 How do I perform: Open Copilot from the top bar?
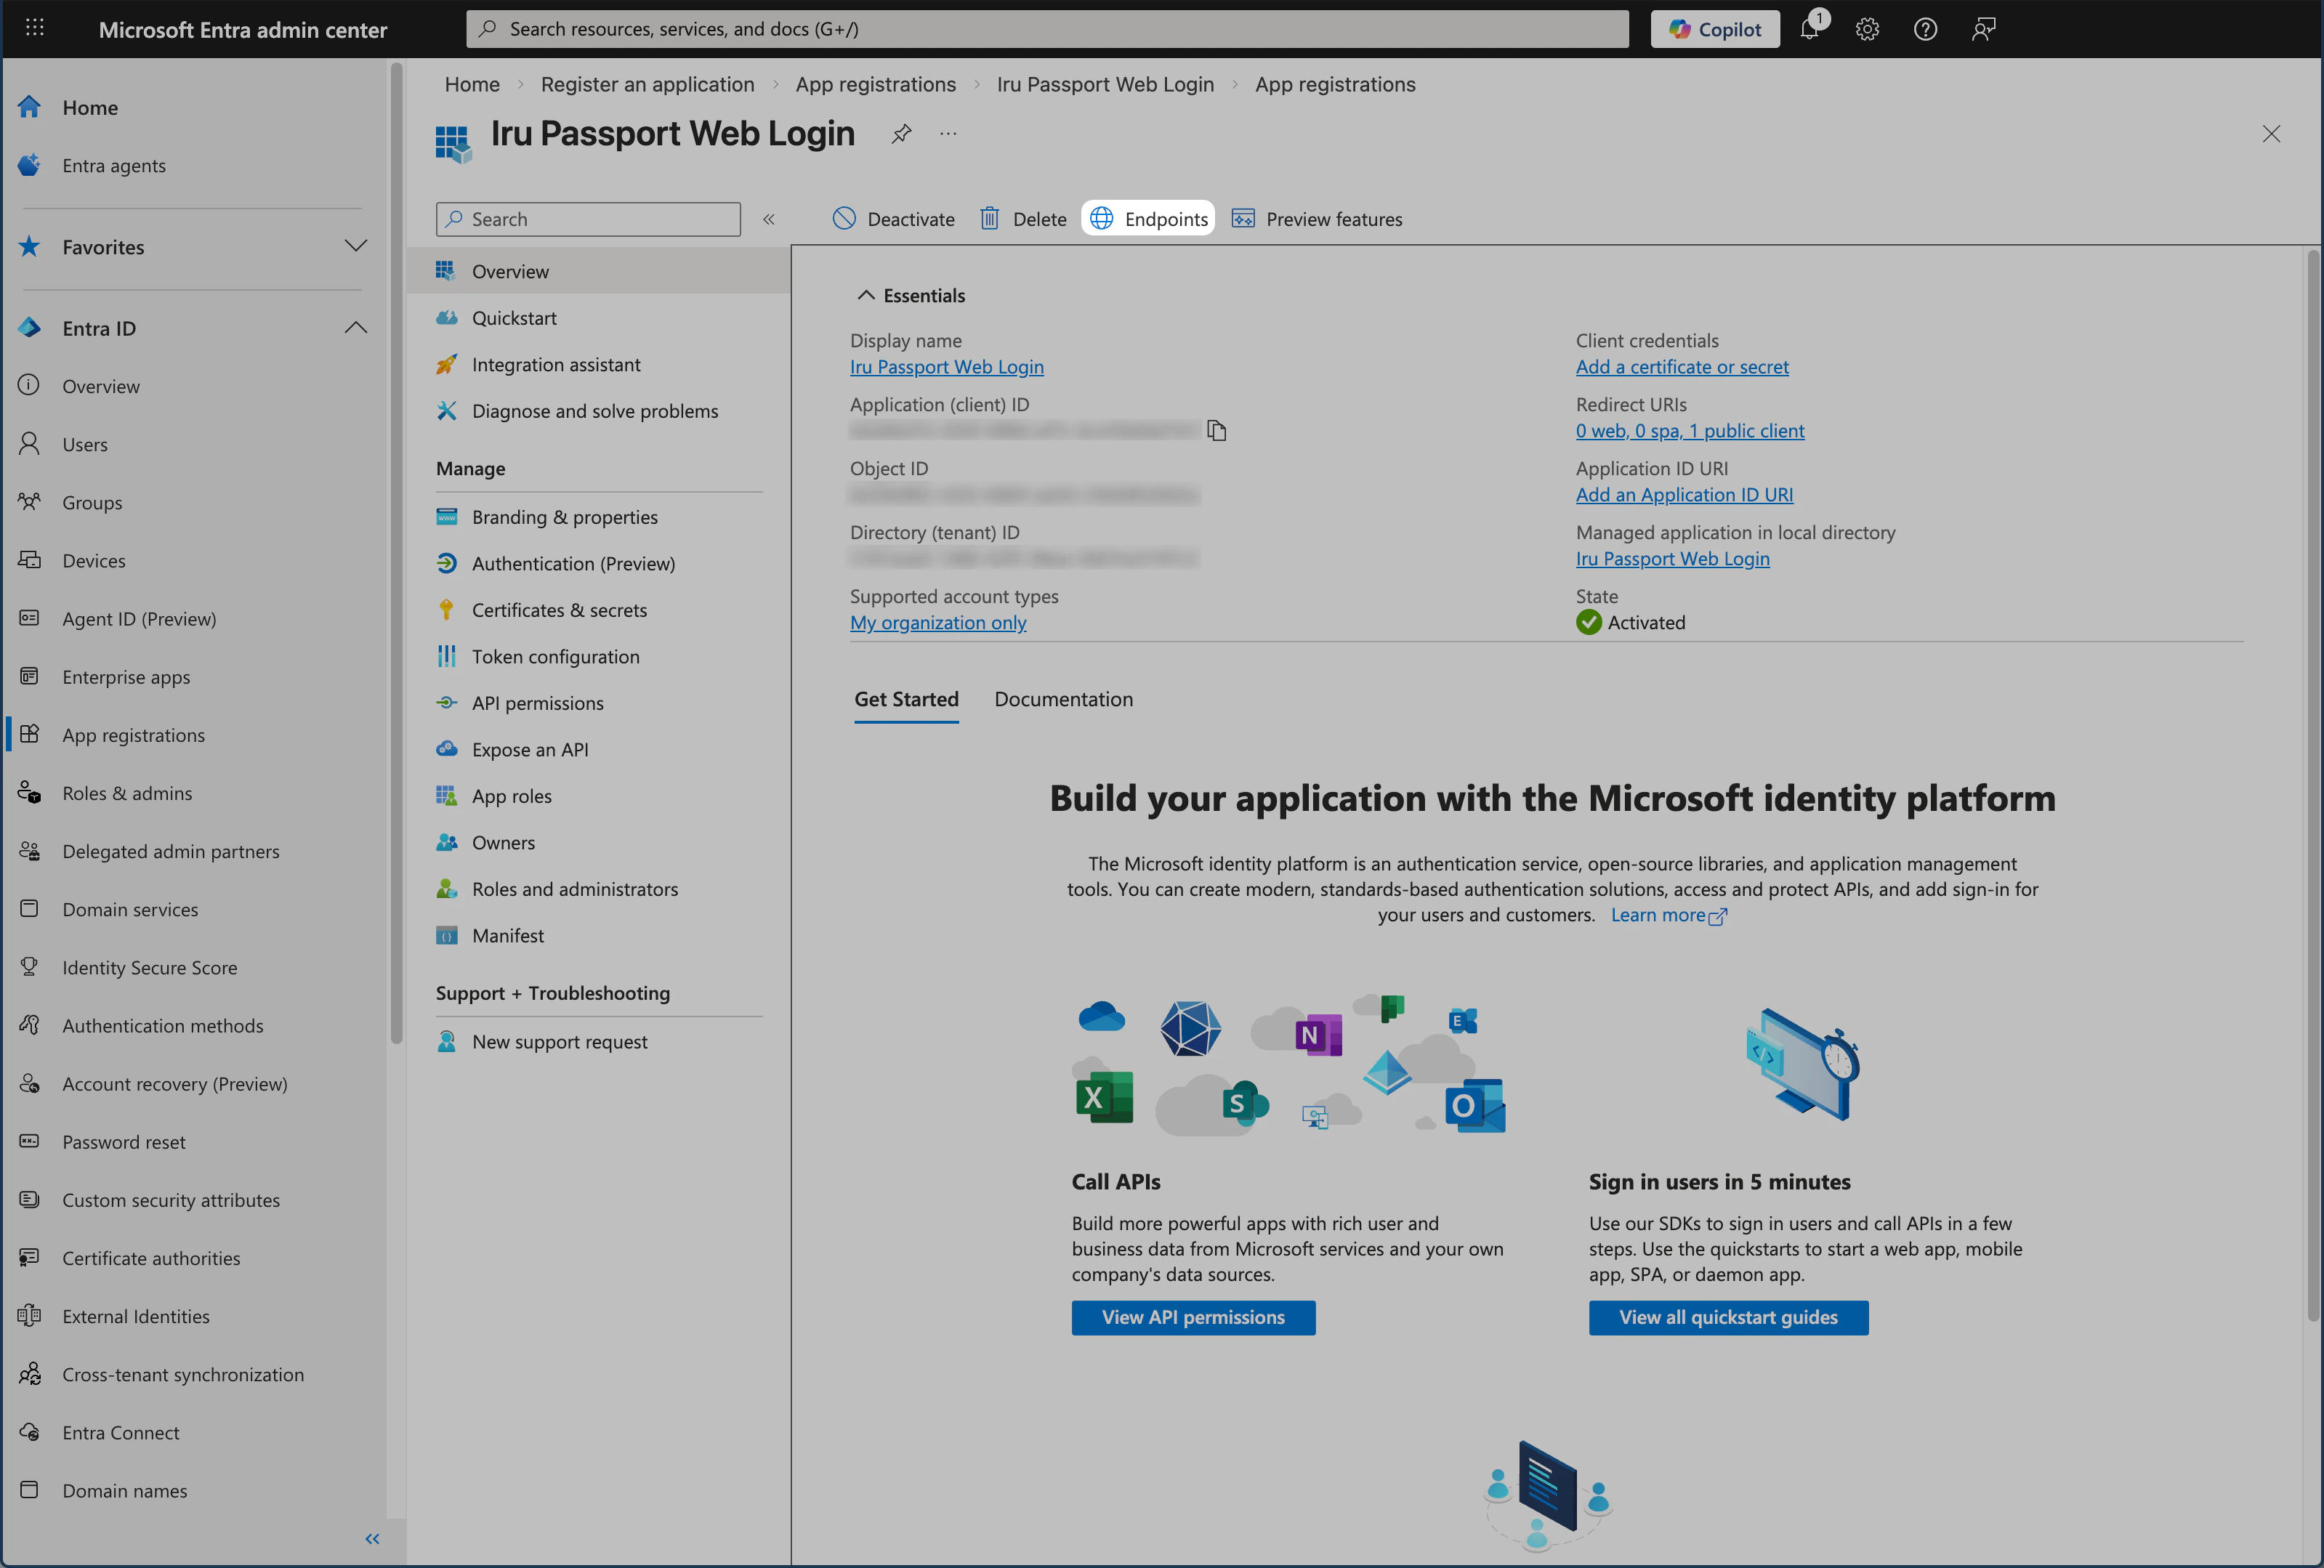(x=1715, y=28)
